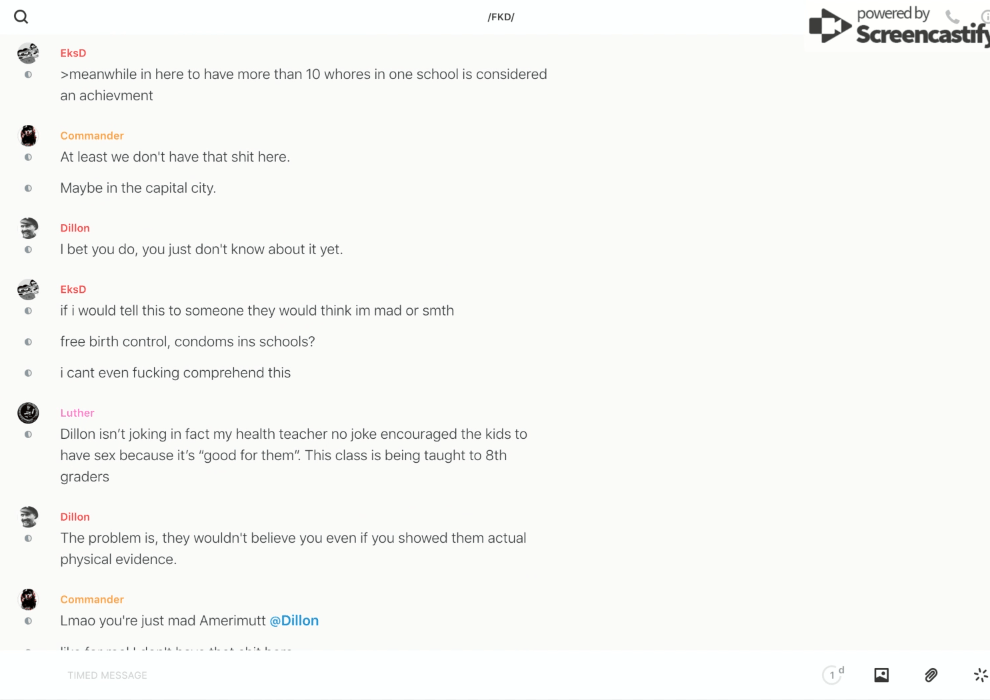990x700 pixels.
Task: Click timer indicator beside "free birth control" message
Action: coord(28,342)
